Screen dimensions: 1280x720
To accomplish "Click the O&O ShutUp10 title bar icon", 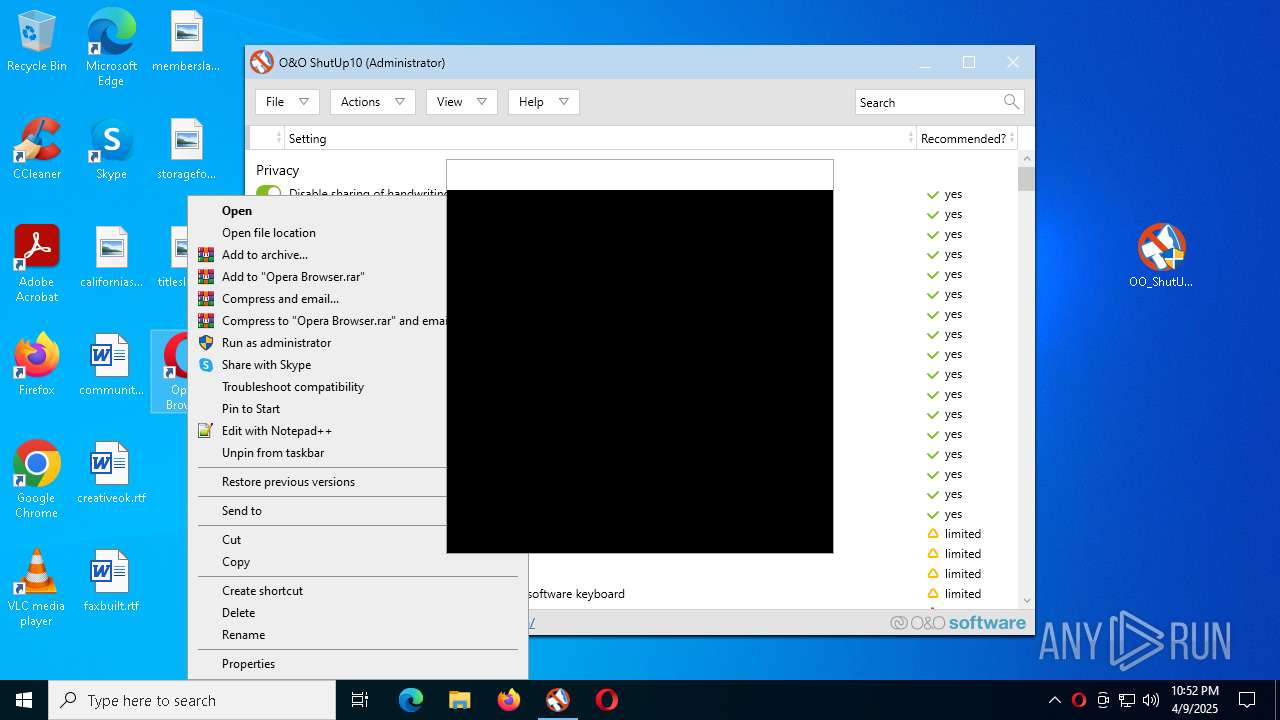I will pos(262,62).
